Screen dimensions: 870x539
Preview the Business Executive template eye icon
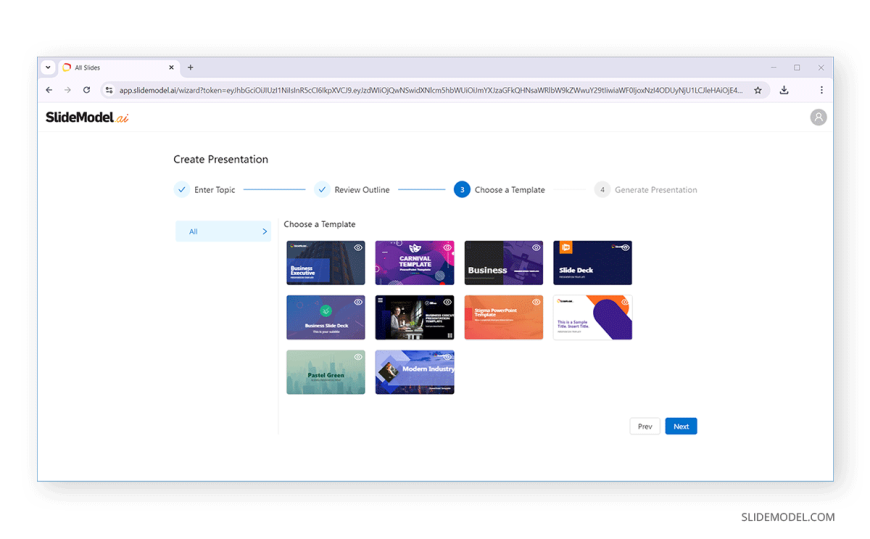click(358, 248)
